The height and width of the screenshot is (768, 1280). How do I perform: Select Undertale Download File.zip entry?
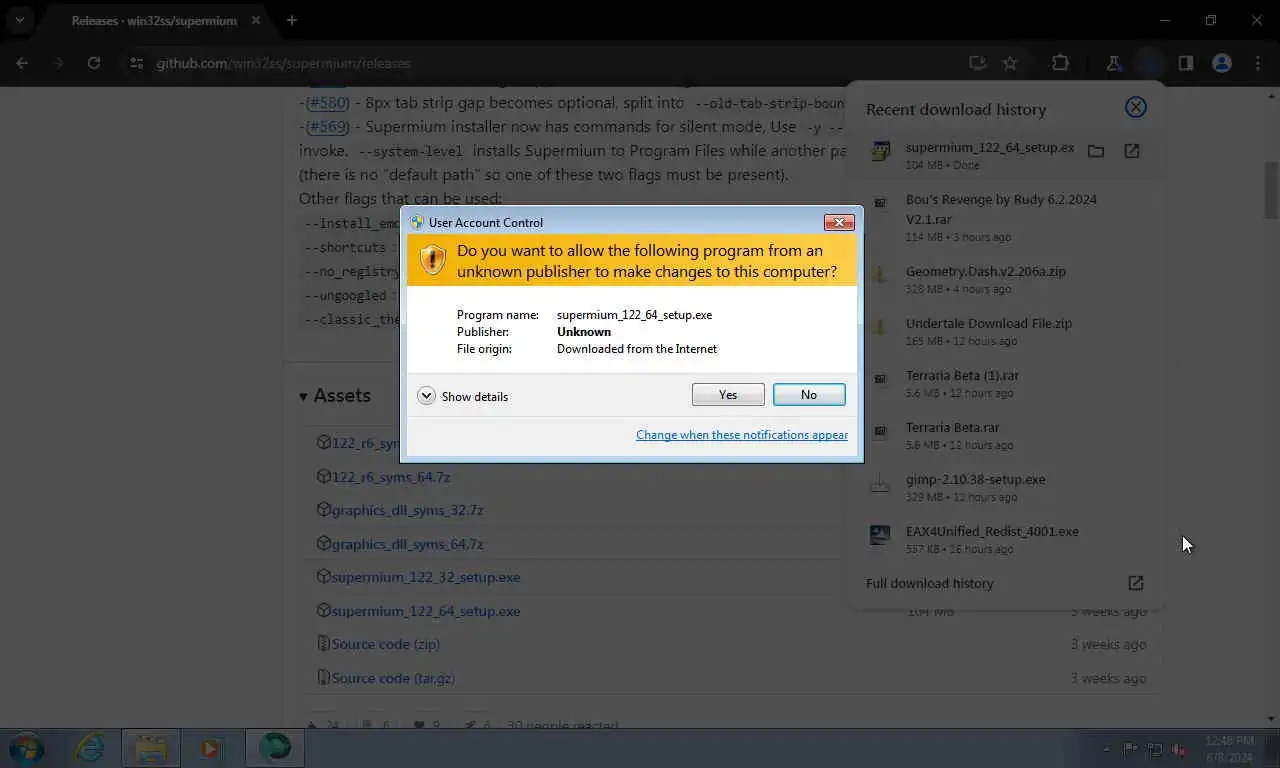point(1005,331)
